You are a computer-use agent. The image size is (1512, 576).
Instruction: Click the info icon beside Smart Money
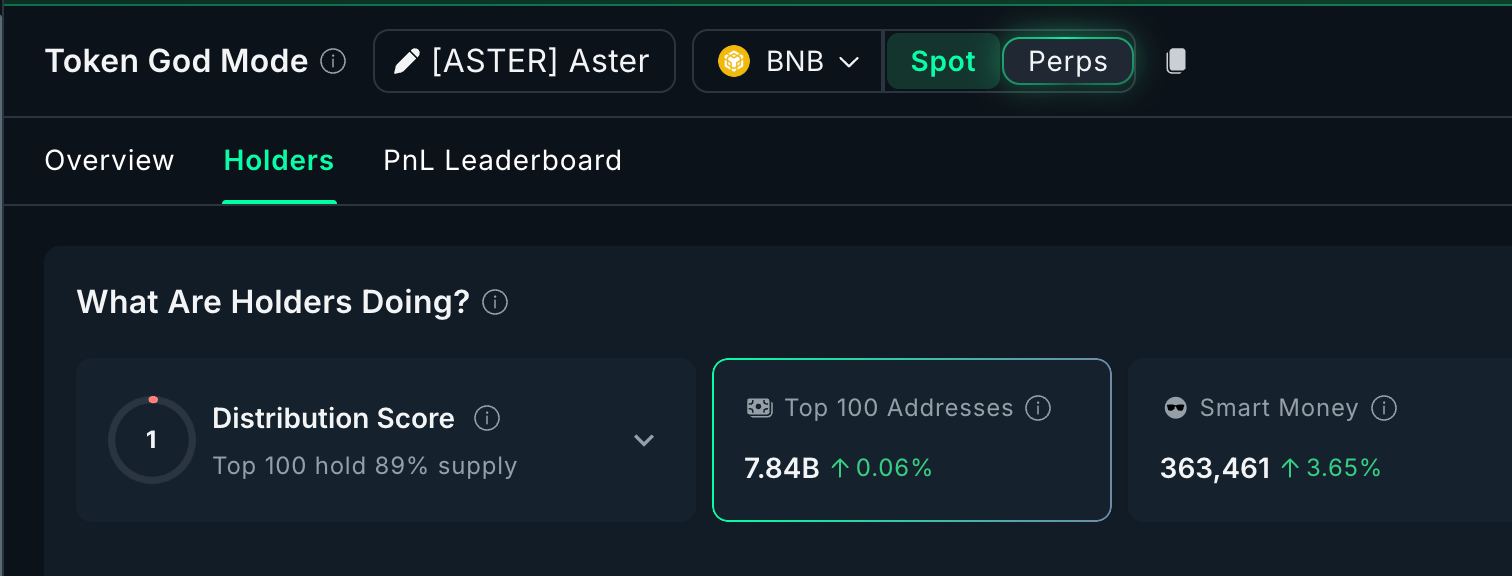coord(1384,408)
